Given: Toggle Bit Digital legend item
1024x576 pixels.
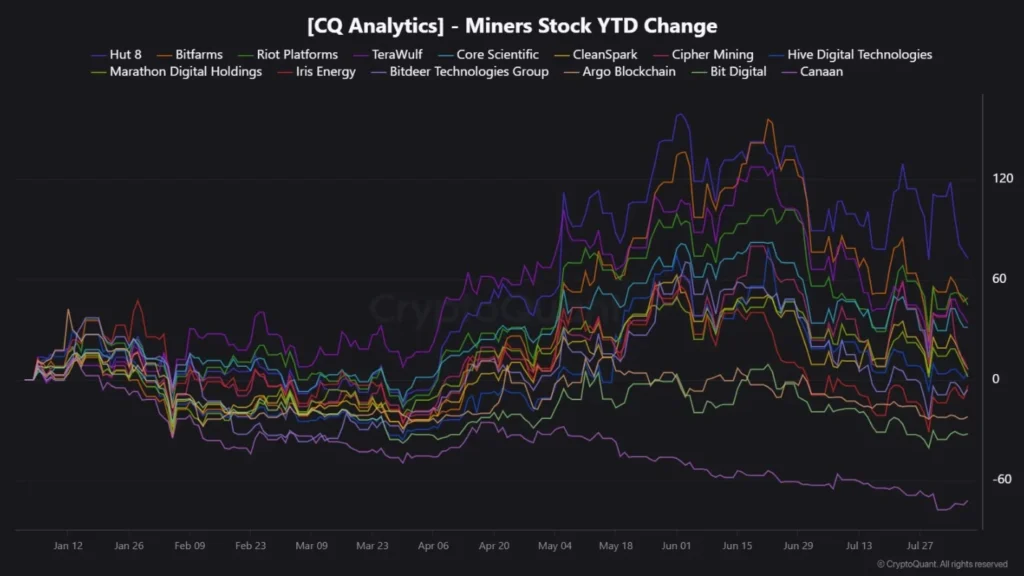Looking at the screenshot, I should point(729,72).
